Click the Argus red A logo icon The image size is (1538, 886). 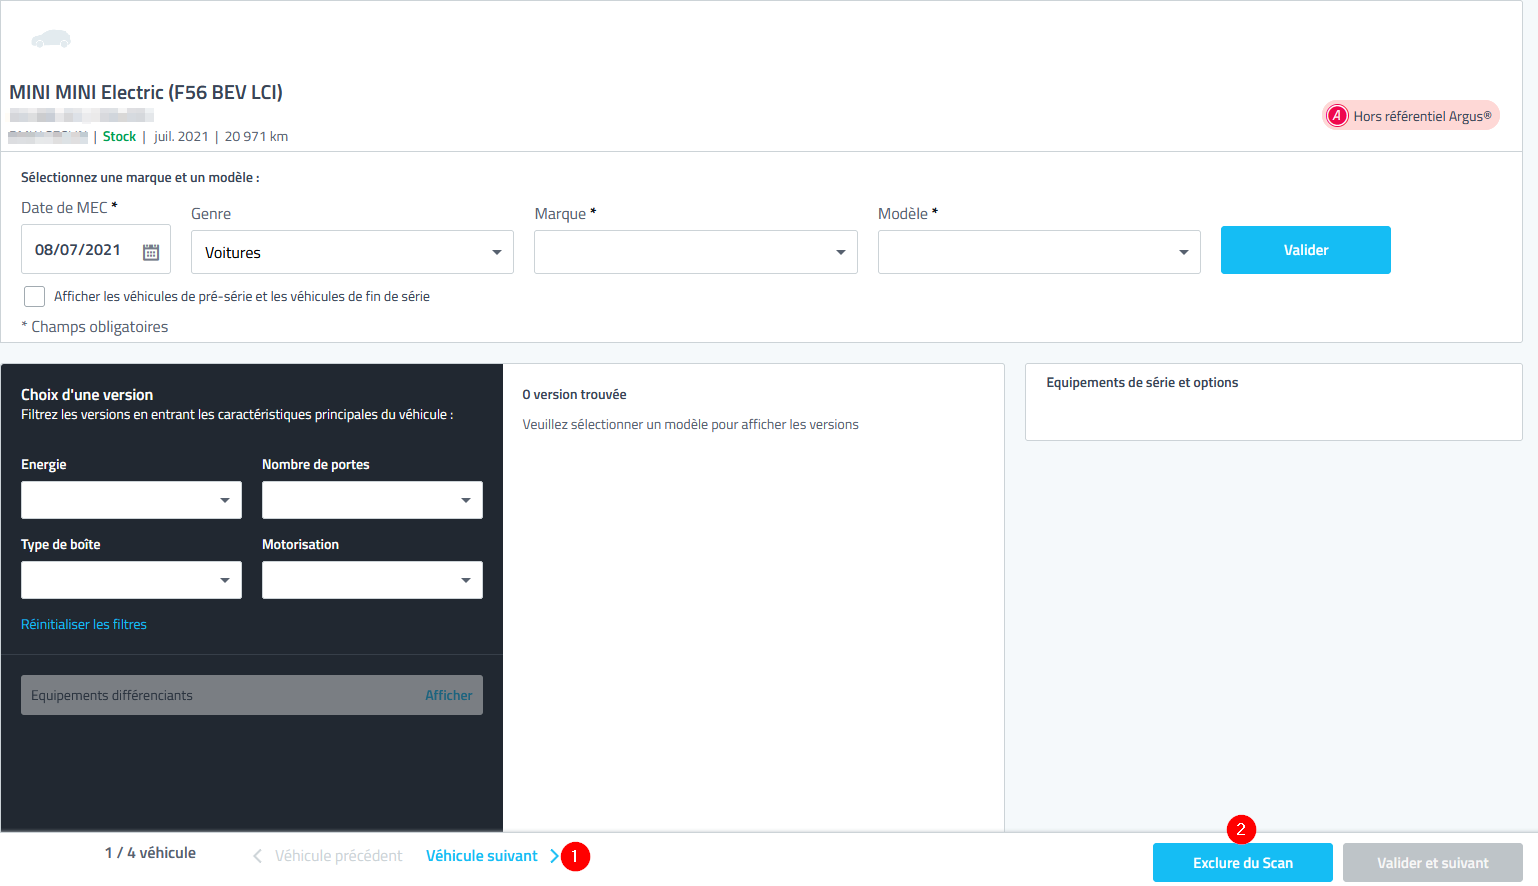1337,116
